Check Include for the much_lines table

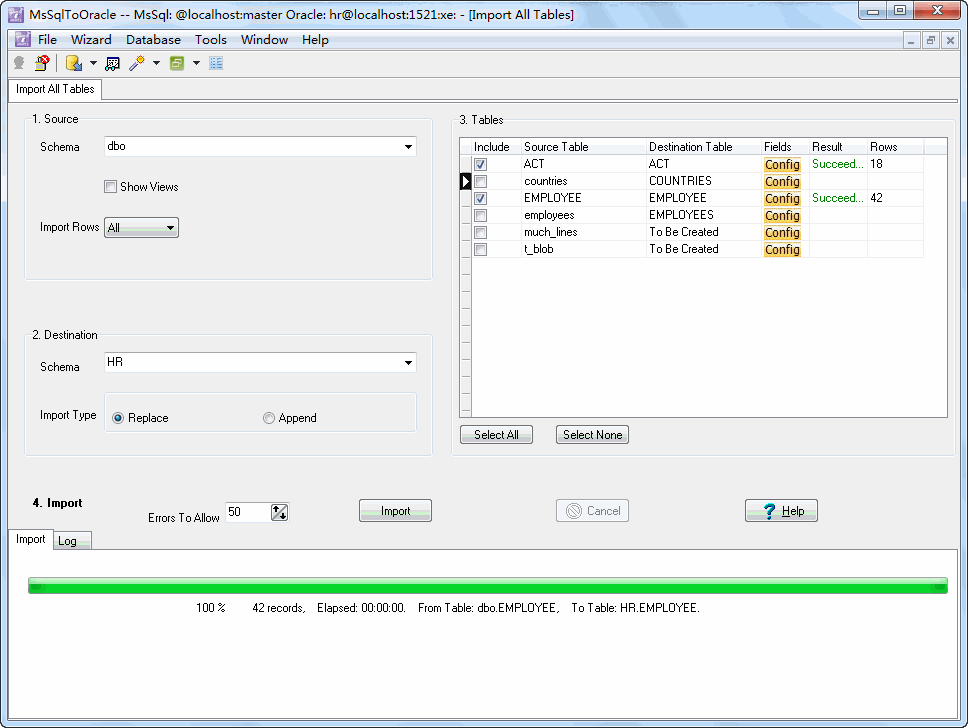[x=480, y=232]
